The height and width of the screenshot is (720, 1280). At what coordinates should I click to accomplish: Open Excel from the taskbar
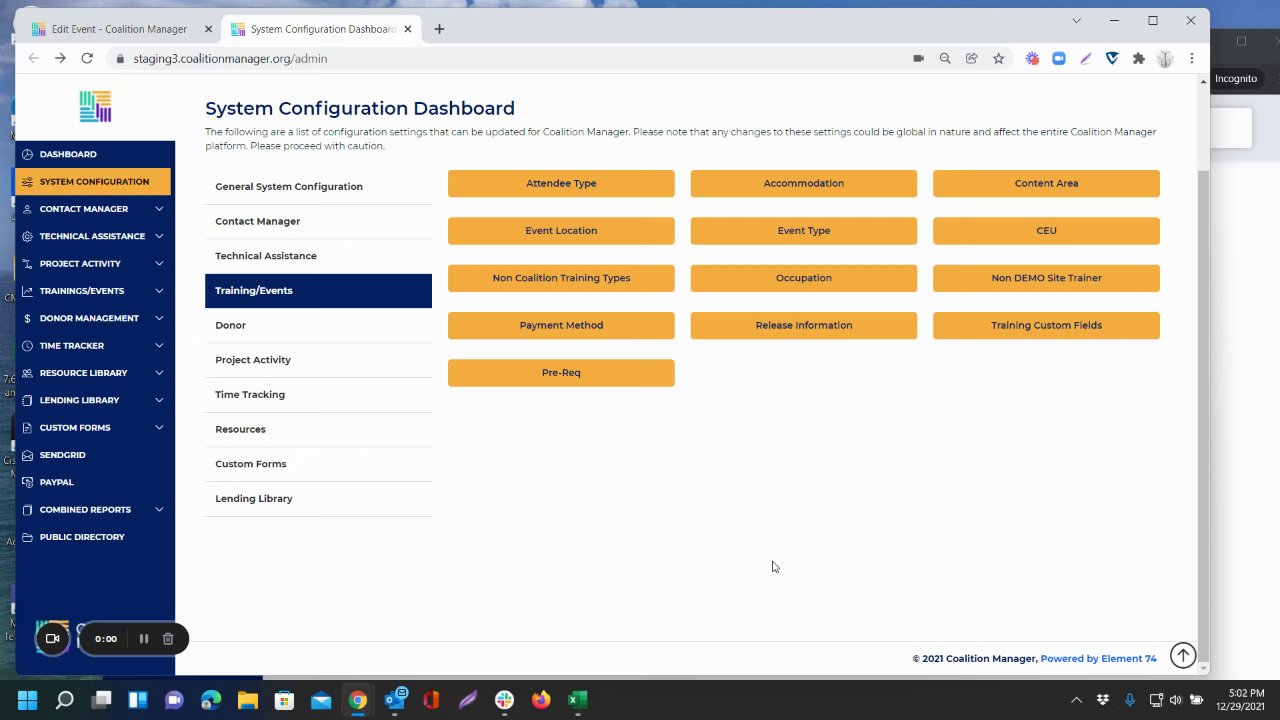[577, 700]
